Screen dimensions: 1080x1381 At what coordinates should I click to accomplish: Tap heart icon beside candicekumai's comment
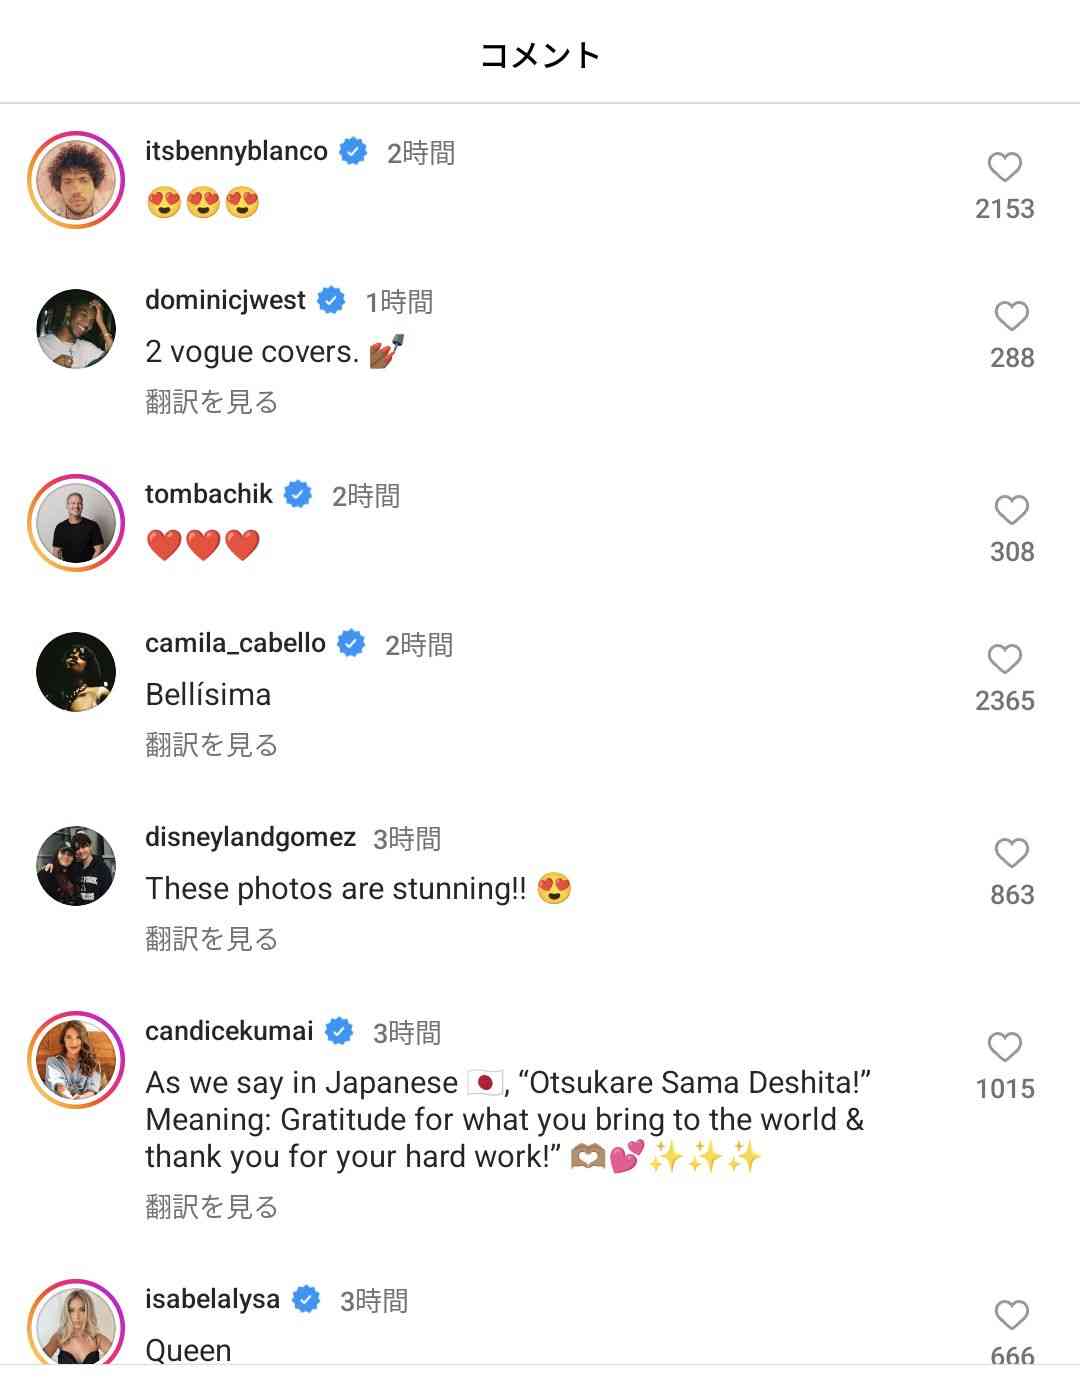[1004, 1047]
